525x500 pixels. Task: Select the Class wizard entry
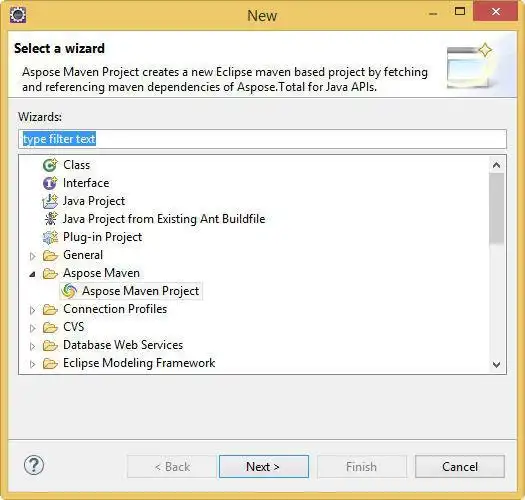point(77,165)
